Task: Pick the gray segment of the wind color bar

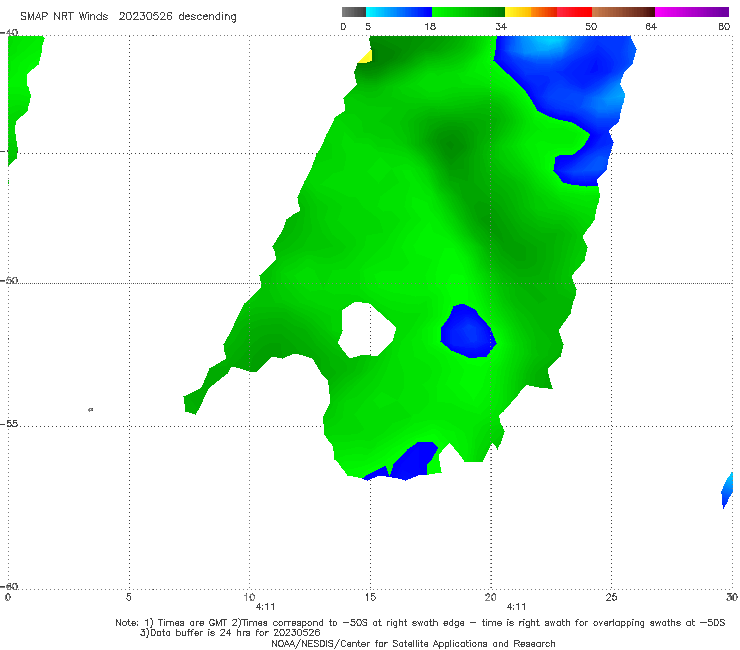Action: [x=354, y=12]
